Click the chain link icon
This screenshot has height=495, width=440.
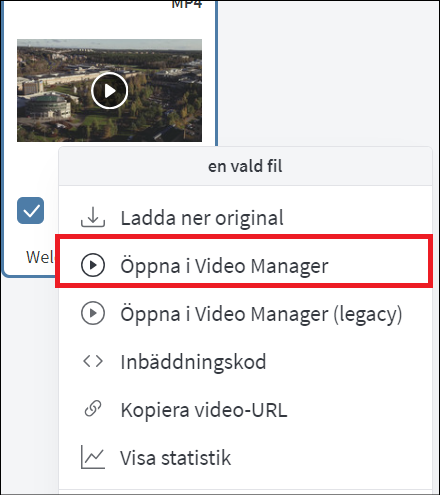click(93, 409)
